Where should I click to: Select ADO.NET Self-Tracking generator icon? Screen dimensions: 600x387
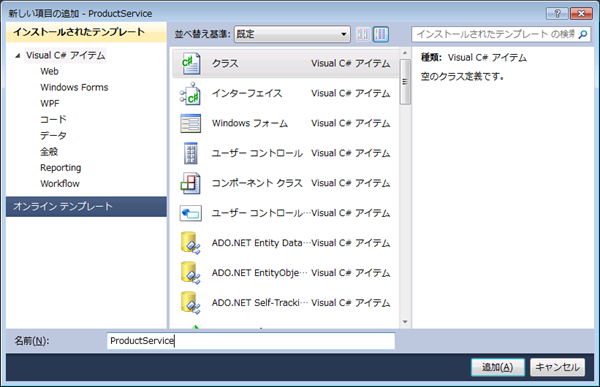191,303
